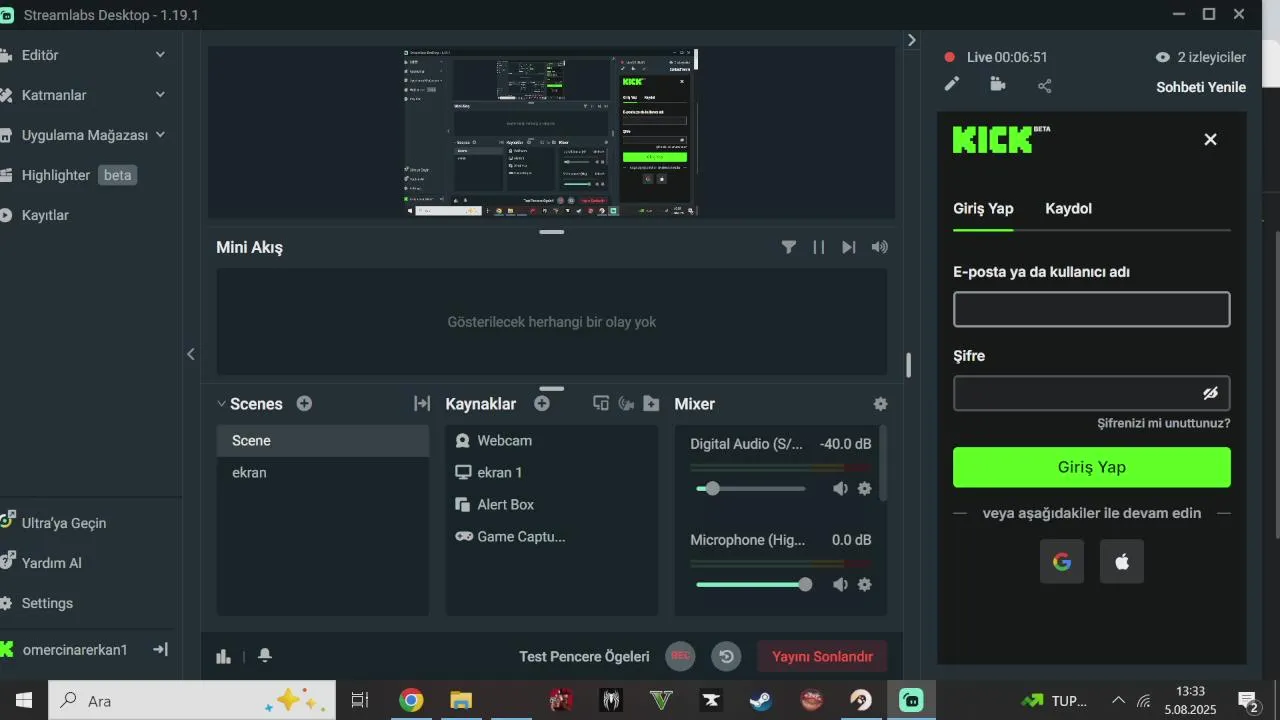Screen dimensions: 1280x720
Task: Click Yayını Sonlandır to end stream
Action: click(822, 656)
